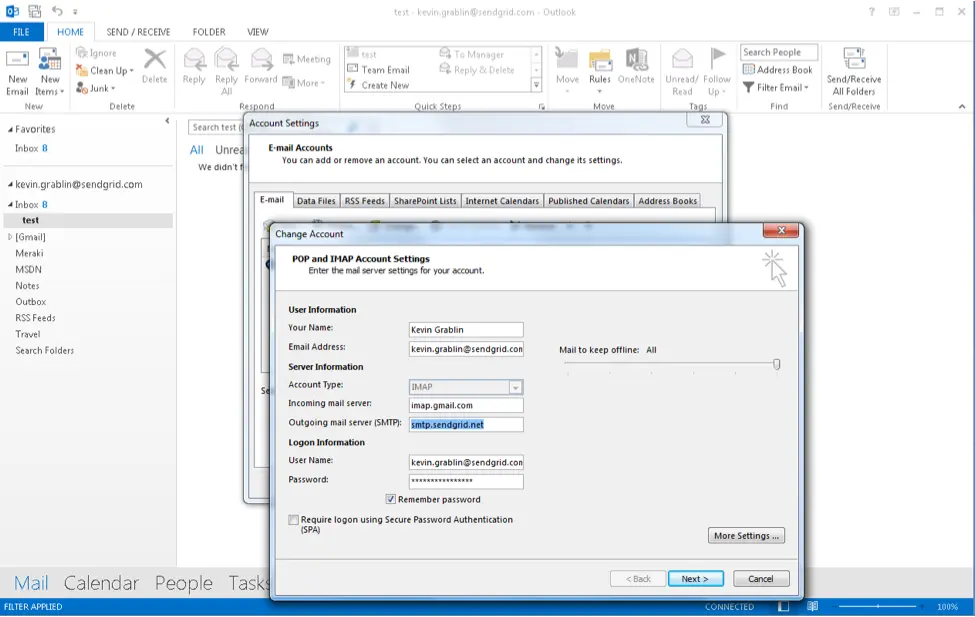Screen dimensions: 975x617
Task: Expand the [Gmail] folder
Action: (10, 237)
